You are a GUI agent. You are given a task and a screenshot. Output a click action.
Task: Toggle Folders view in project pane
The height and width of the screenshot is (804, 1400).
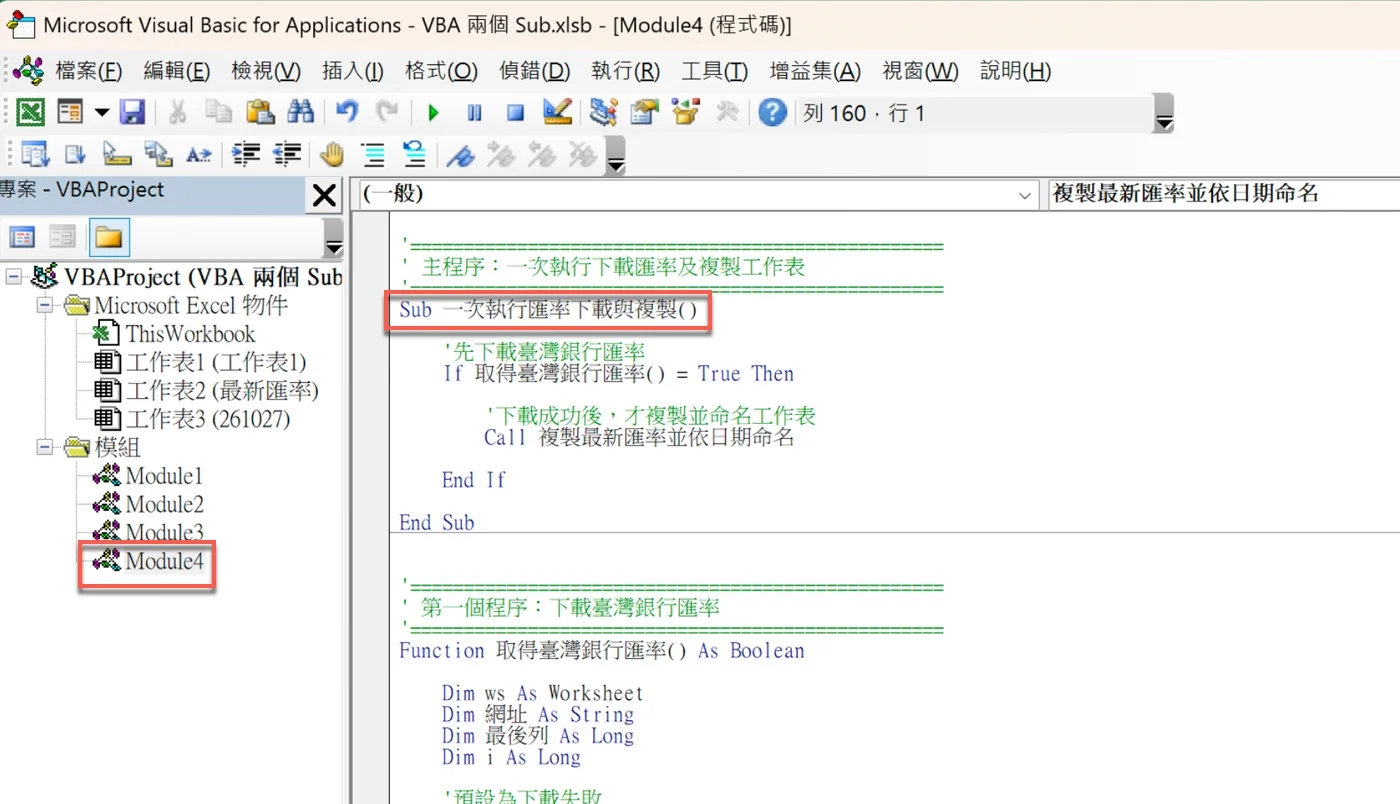point(108,237)
